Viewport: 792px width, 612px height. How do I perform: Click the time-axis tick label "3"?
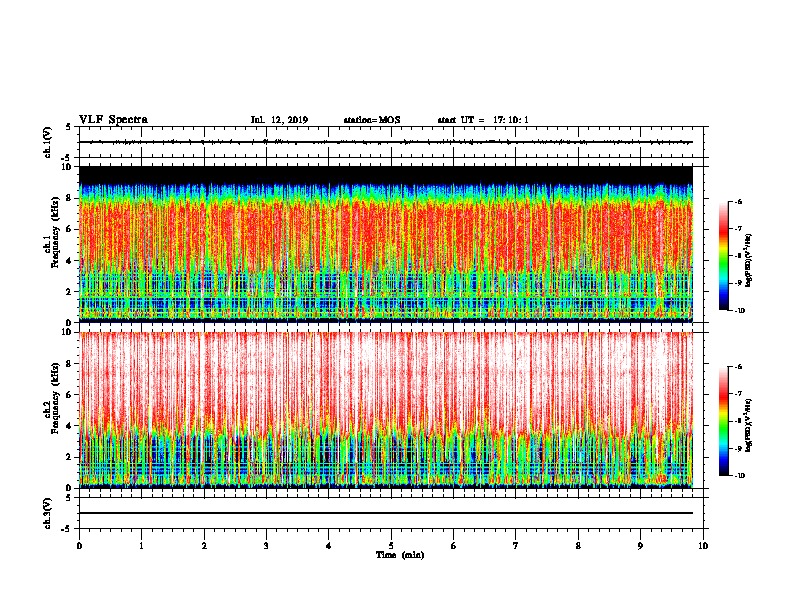point(266,546)
